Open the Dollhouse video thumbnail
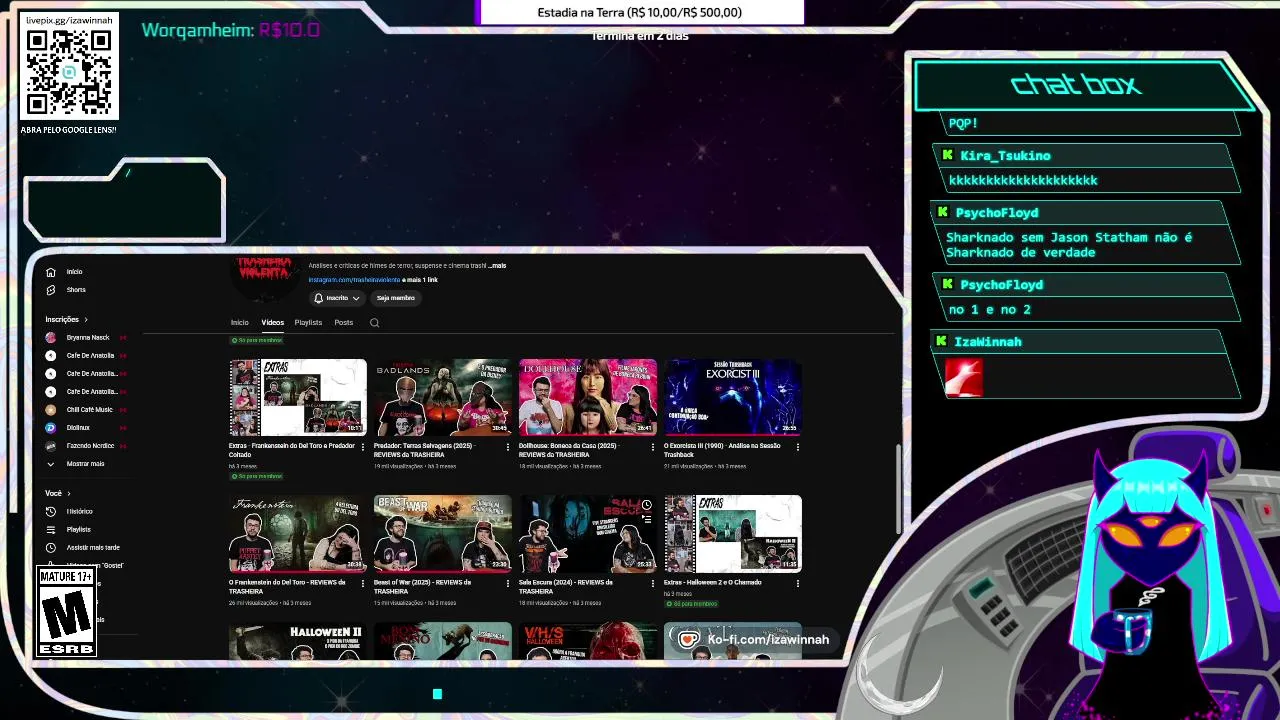This screenshot has width=1280, height=720. (588, 397)
